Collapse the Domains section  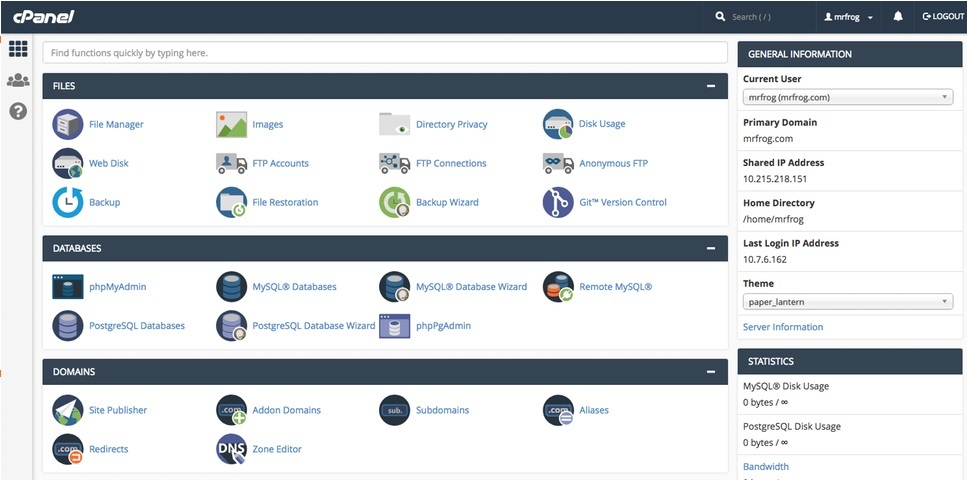click(x=711, y=372)
